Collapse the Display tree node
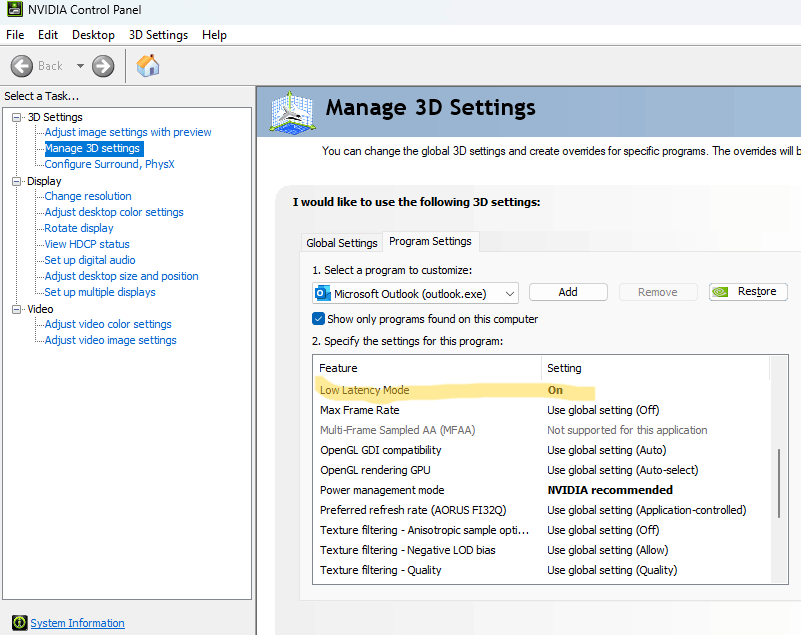 (x=17, y=181)
